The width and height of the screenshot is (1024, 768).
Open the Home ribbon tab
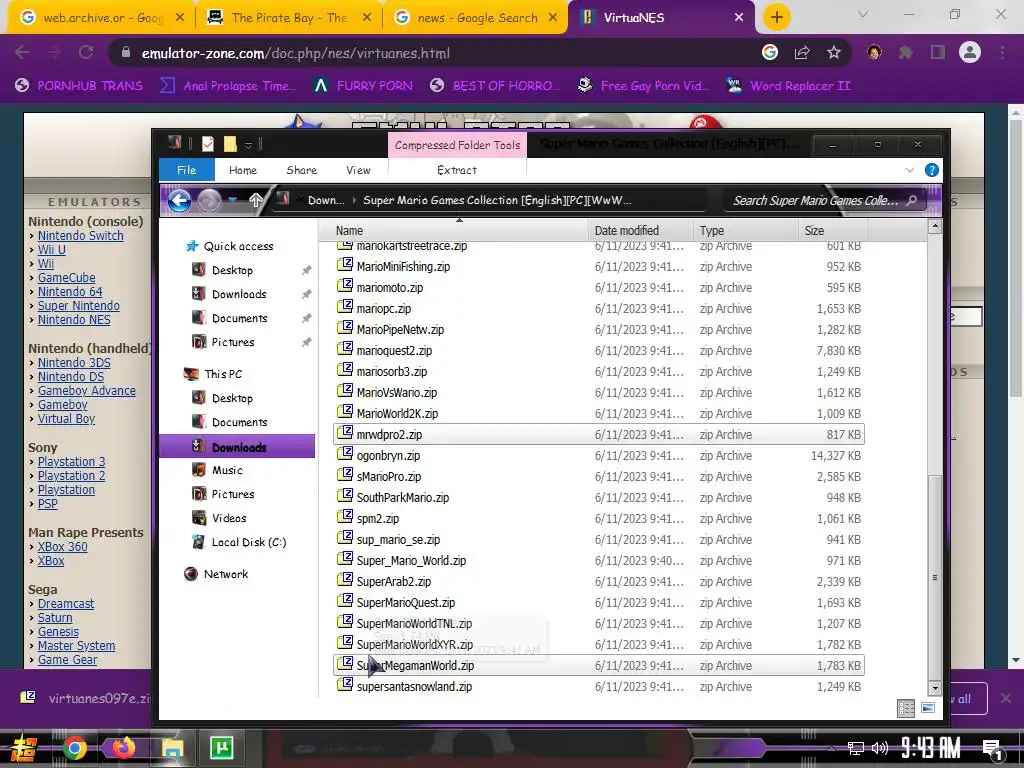(x=243, y=170)
